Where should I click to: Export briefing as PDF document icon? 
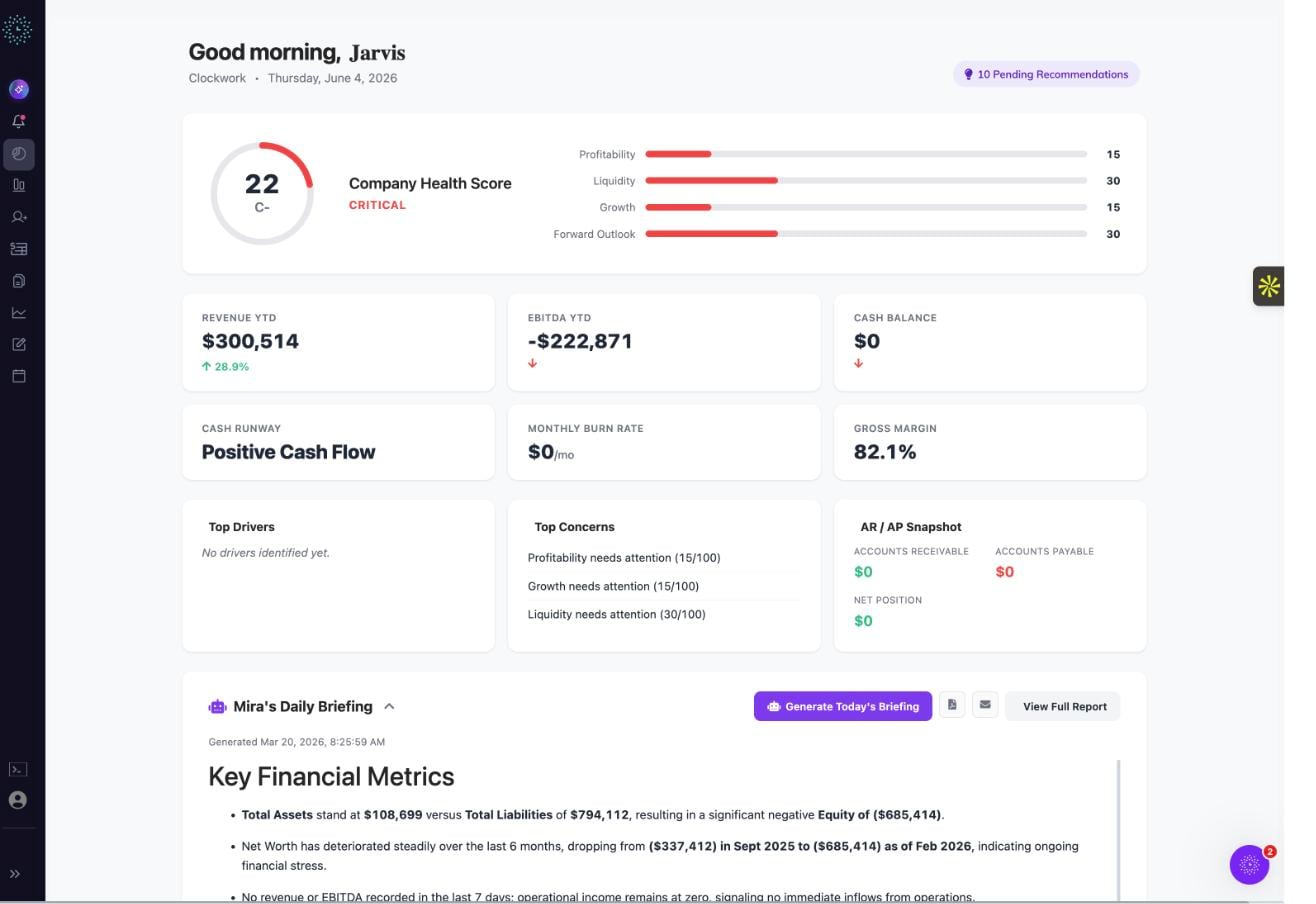952,705
